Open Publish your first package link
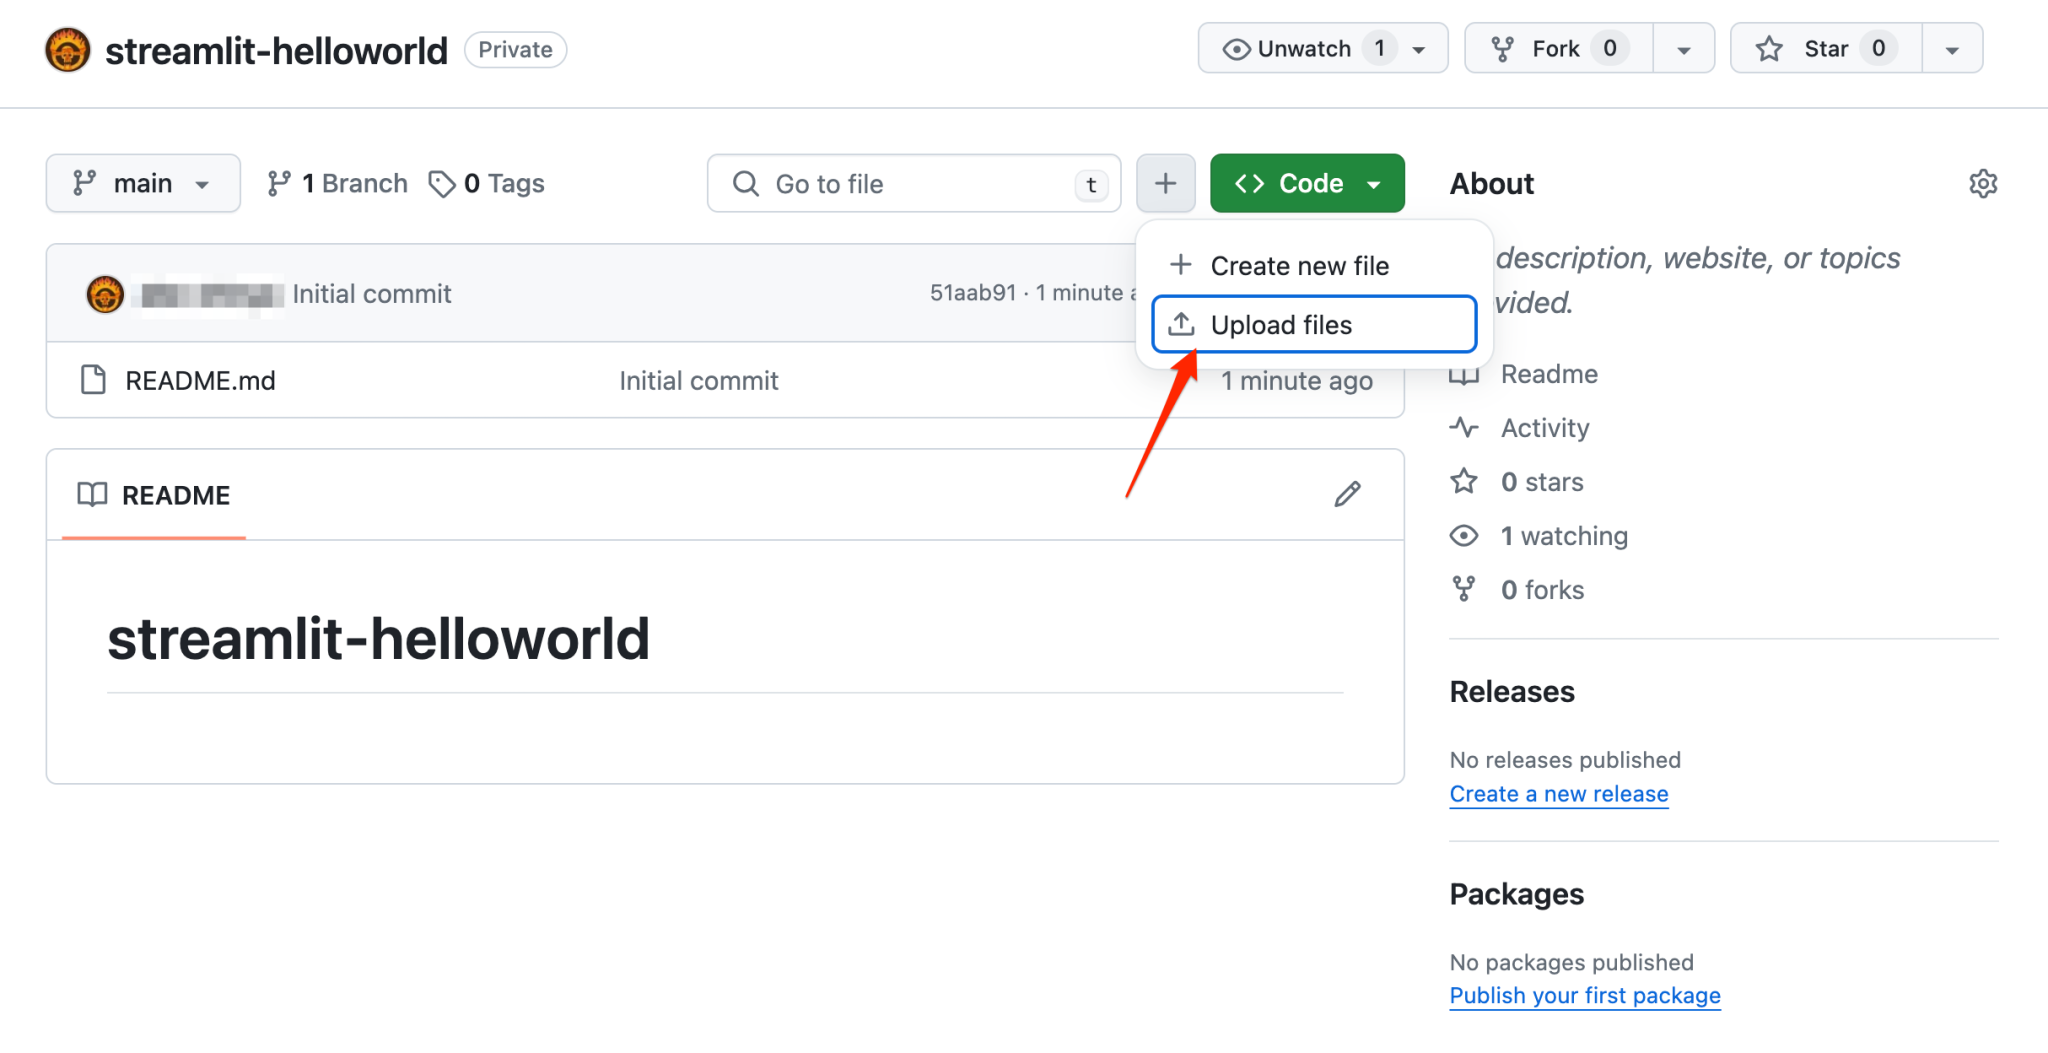 click(1584, 996)
